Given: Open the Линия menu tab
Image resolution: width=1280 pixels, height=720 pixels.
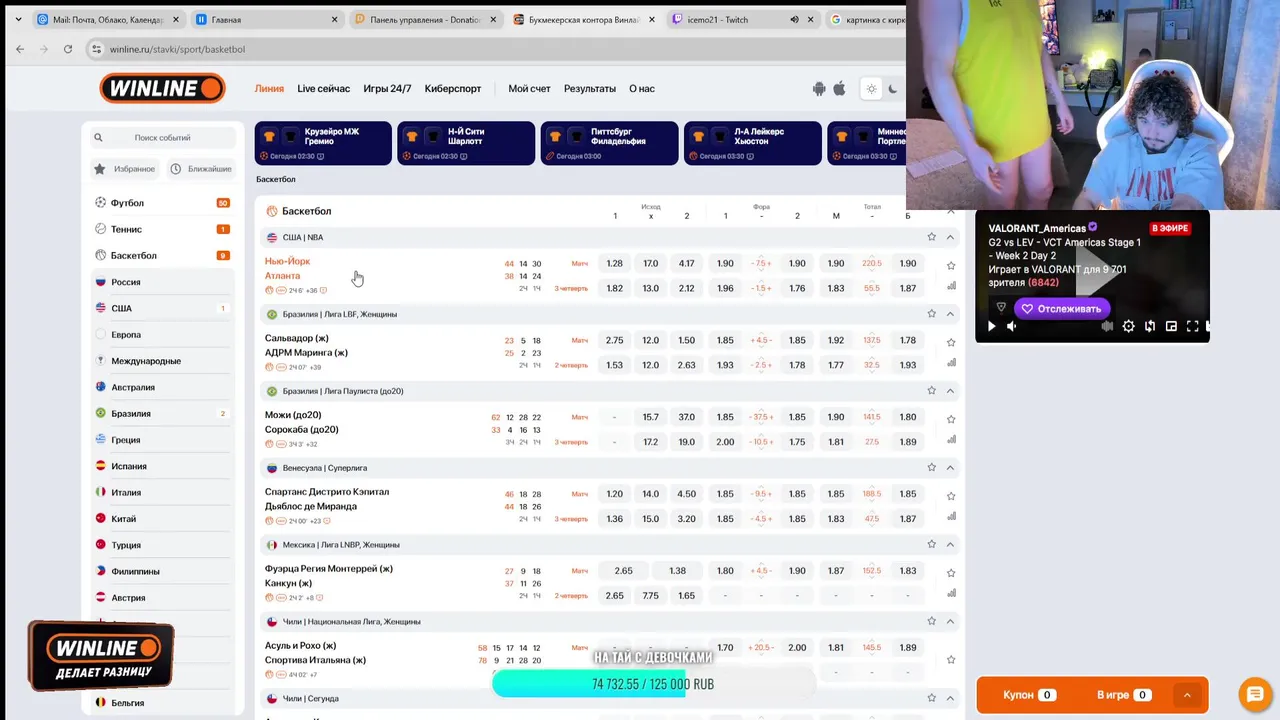Looking at the screenshot, I should pyautogui.click(x=269, y=89).
